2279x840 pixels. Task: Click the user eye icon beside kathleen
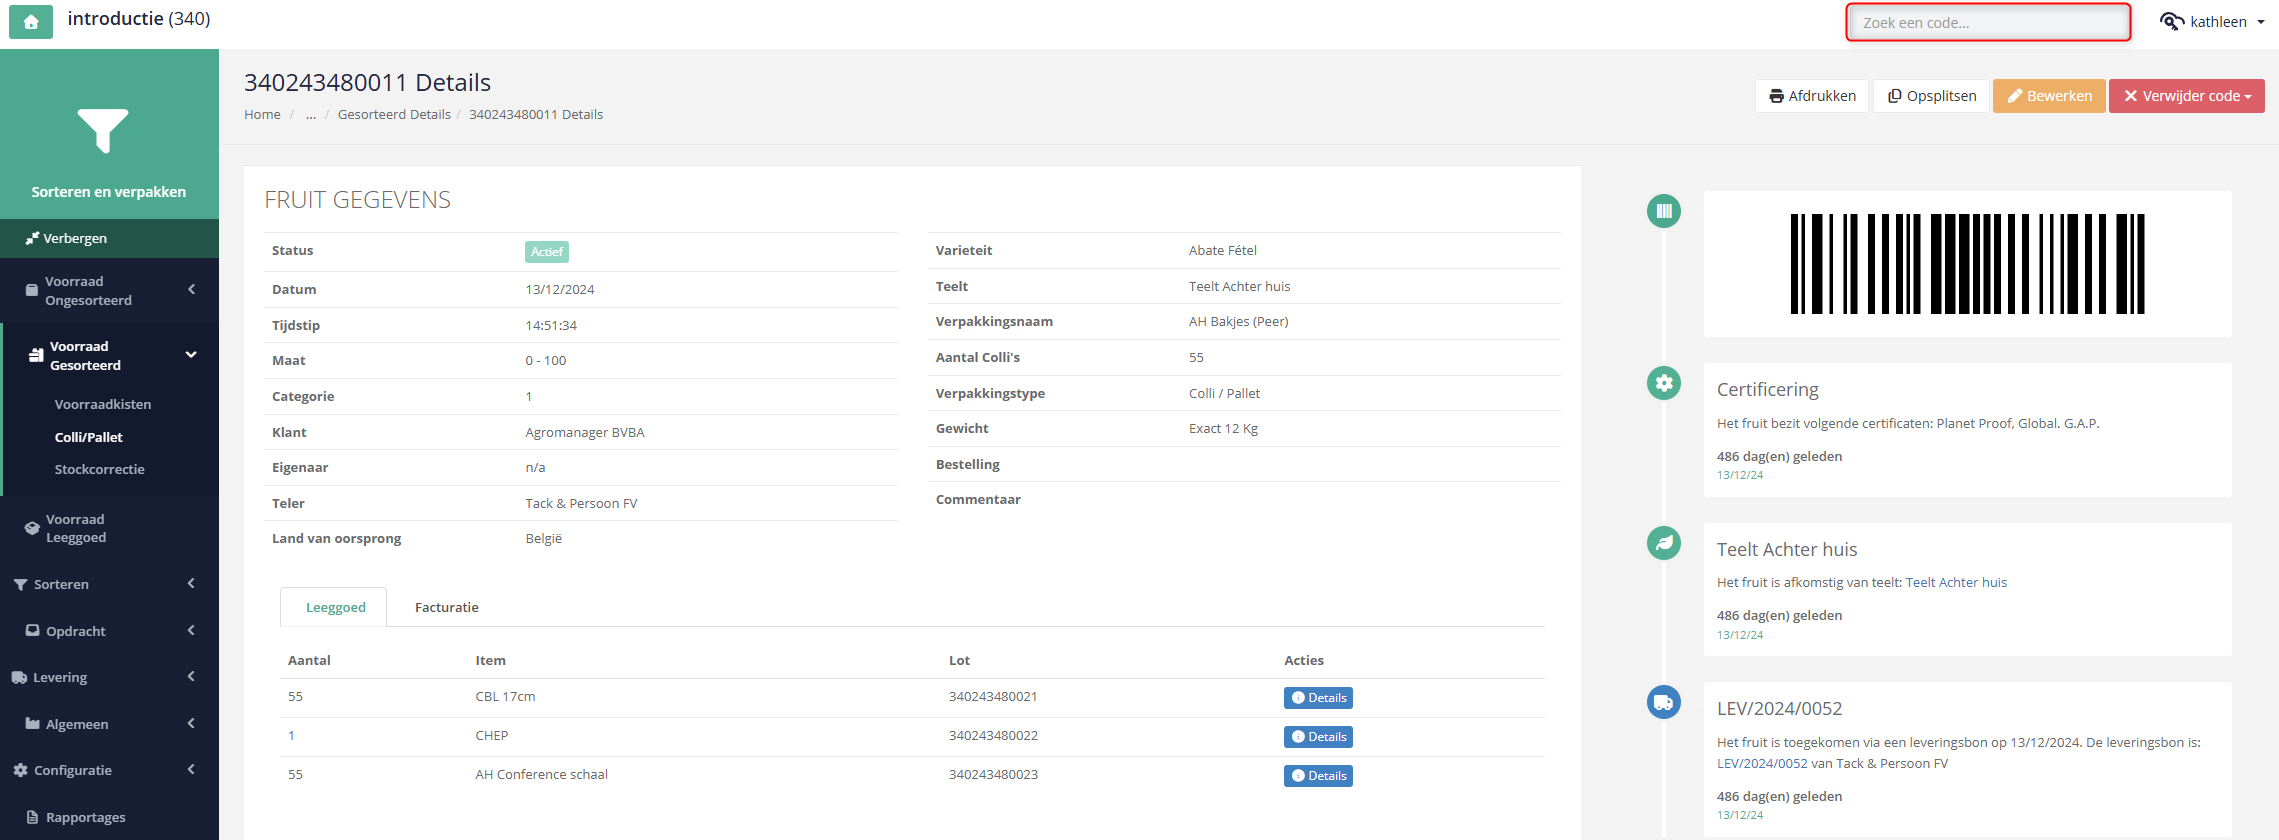tap(2171, 22)
